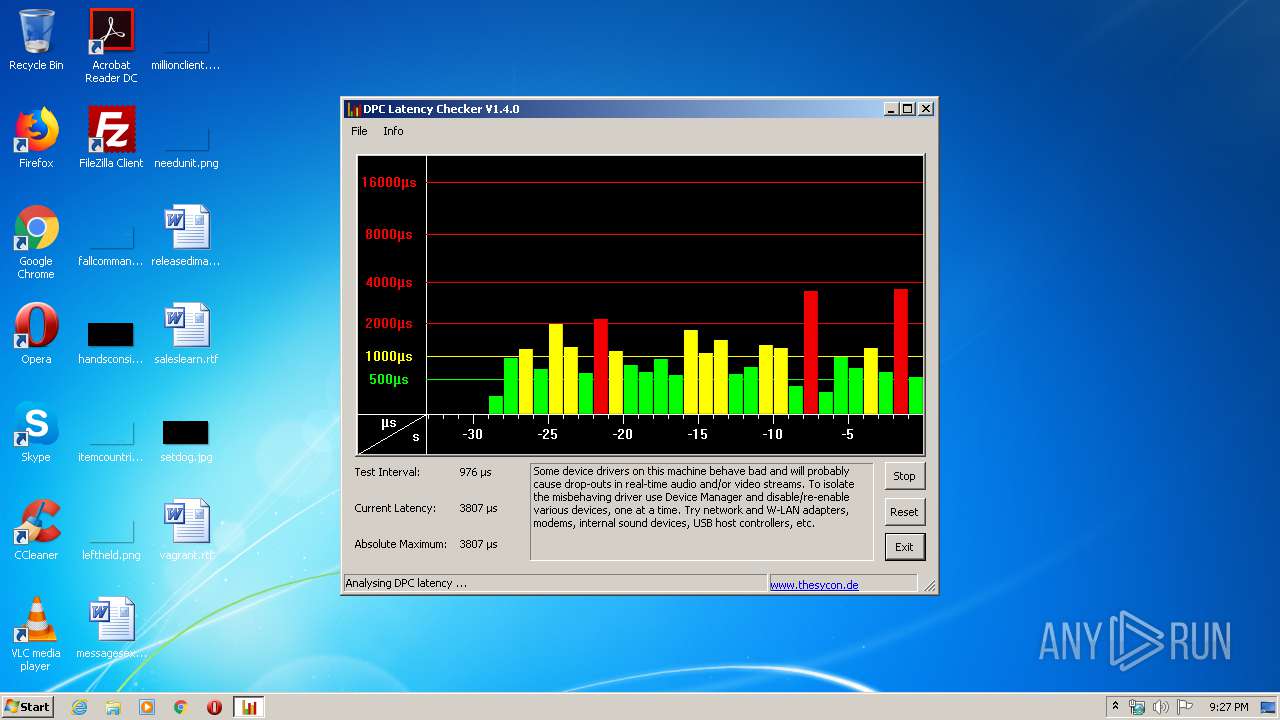
Task: Open the Action Center flag icon
Action: (1185, 707)
